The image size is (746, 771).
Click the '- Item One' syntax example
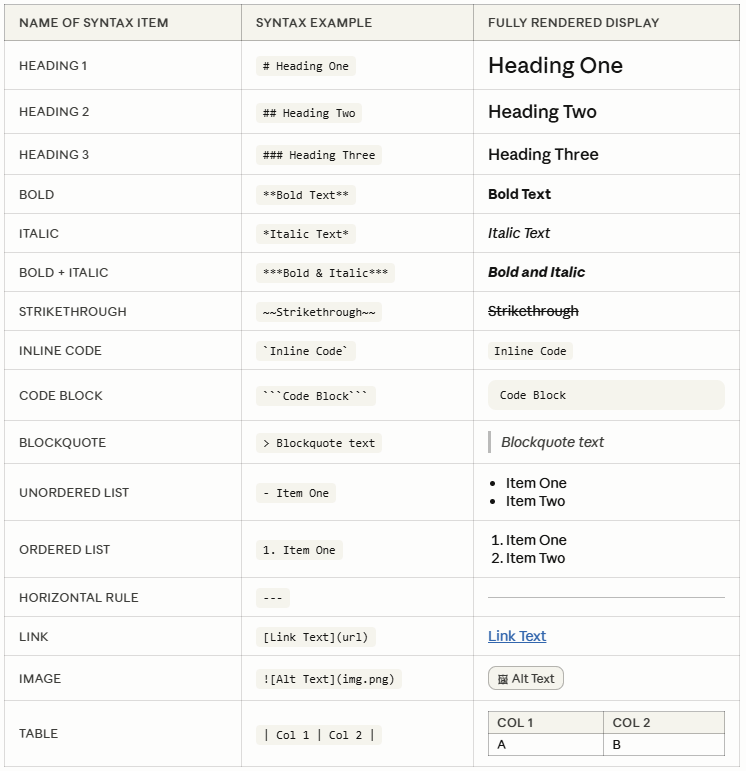click(x=296, y=493)
